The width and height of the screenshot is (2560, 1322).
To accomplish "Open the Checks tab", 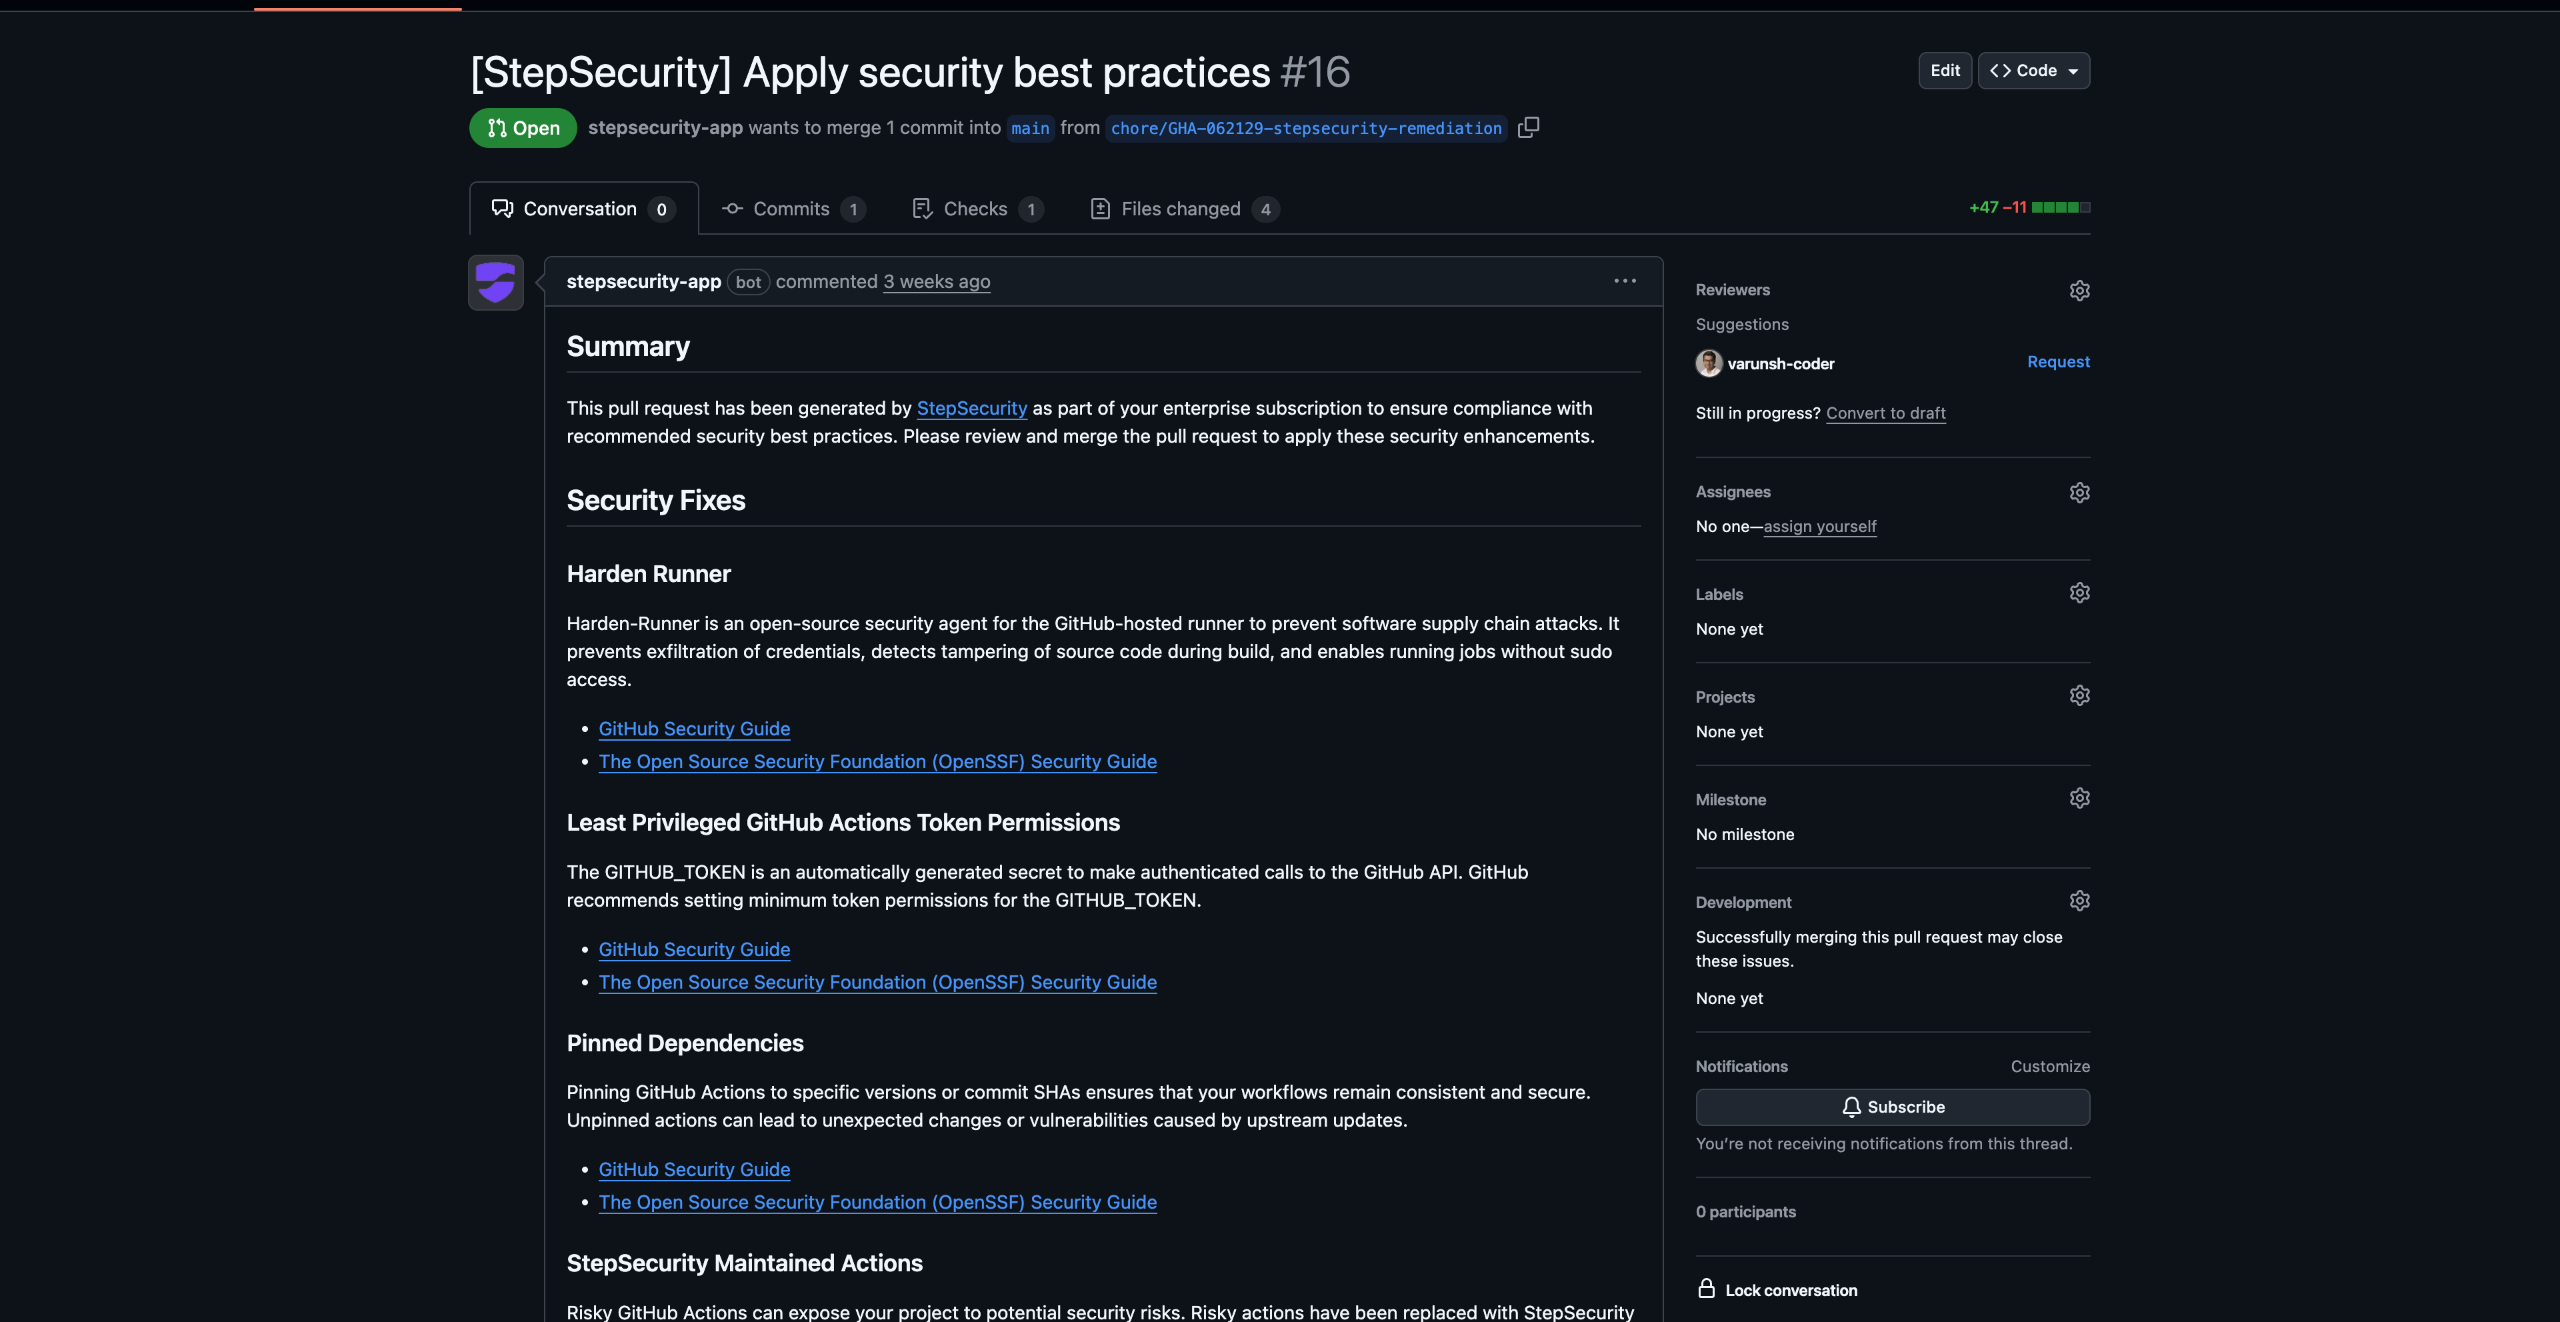I will (976, 208).
